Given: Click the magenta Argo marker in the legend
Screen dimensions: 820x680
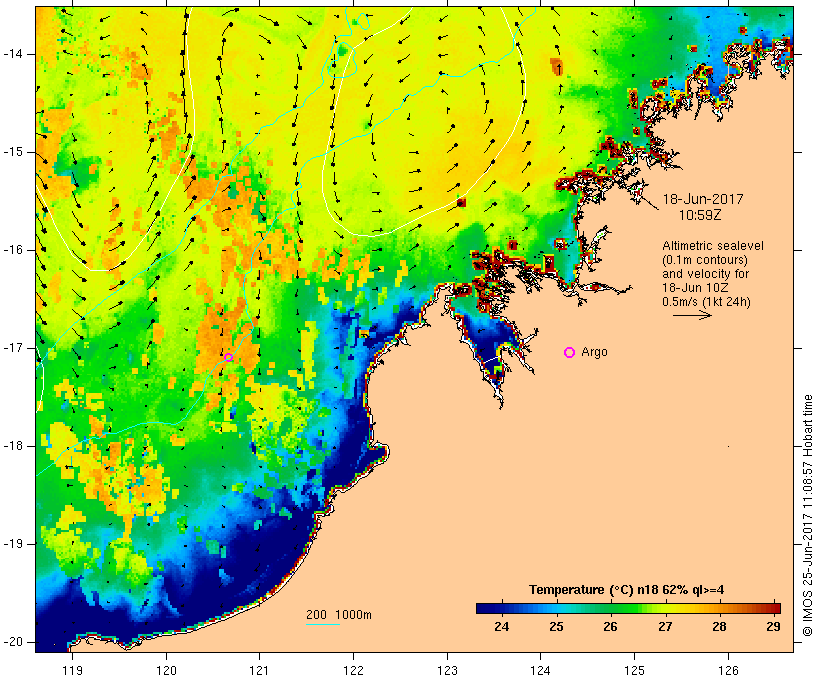Looking at the screenshot, I should [570, 353].
